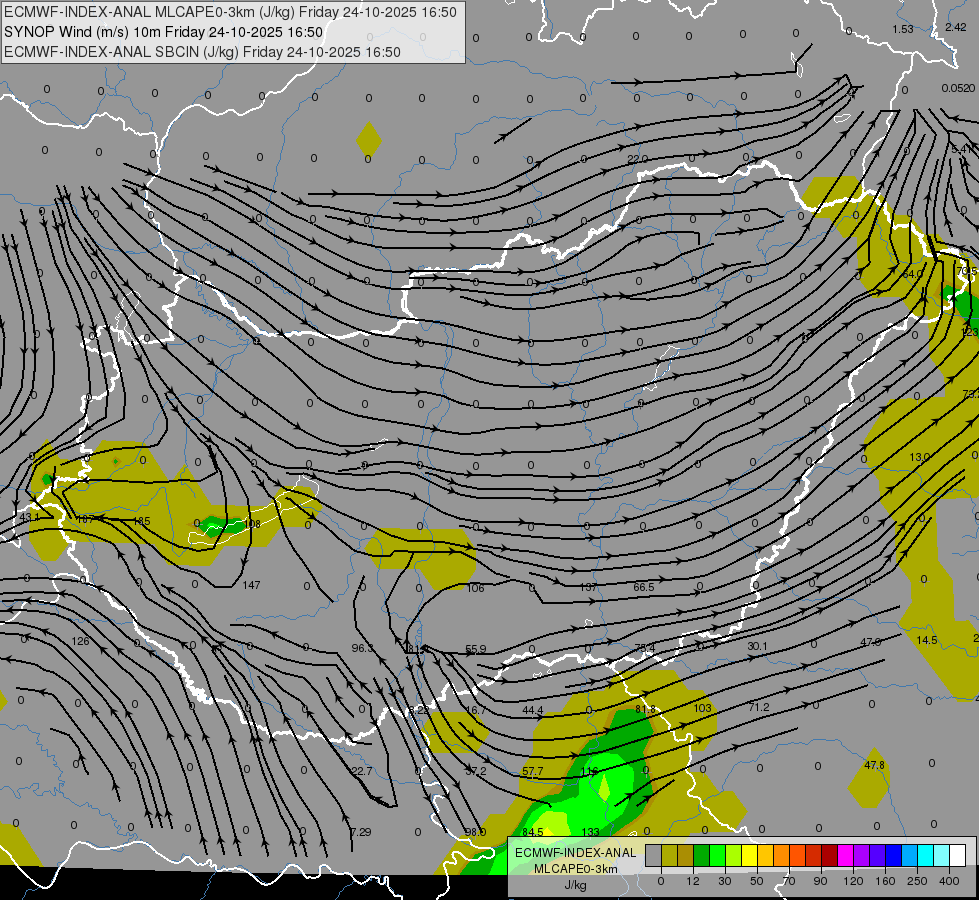Click the map value 16.7
The width and height of the screenshot is (979, 900).
475,710
